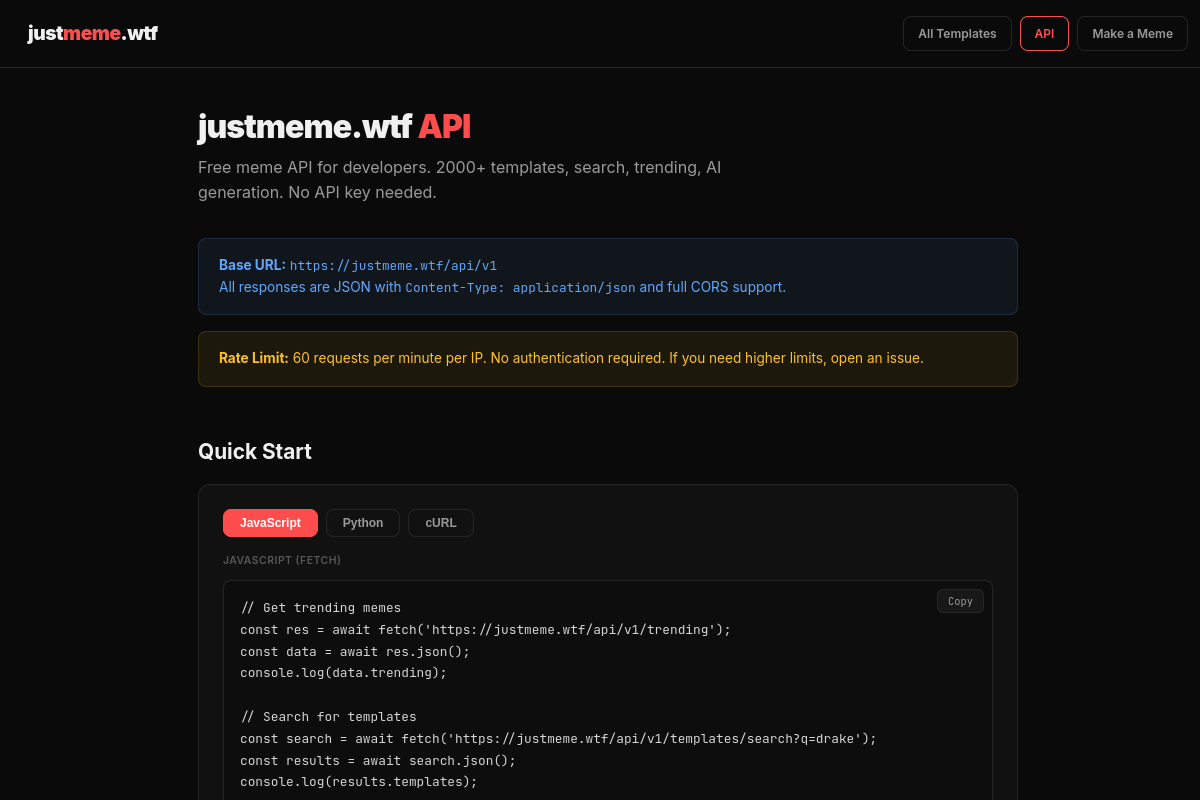Click the 'const data = await res.json();' line
Image resolution: width=1200 pixels, height=800 pixels.
(x=355, y=652)
